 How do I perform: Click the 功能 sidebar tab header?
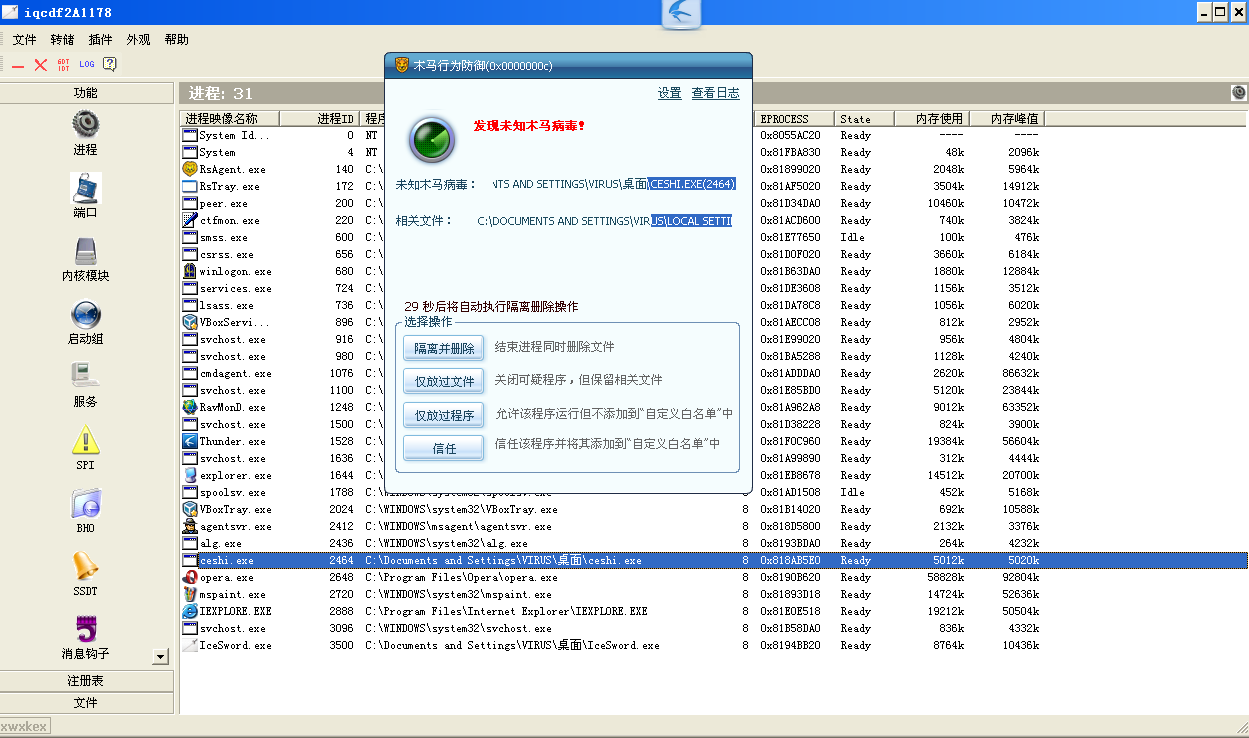[x=86, y=92]
